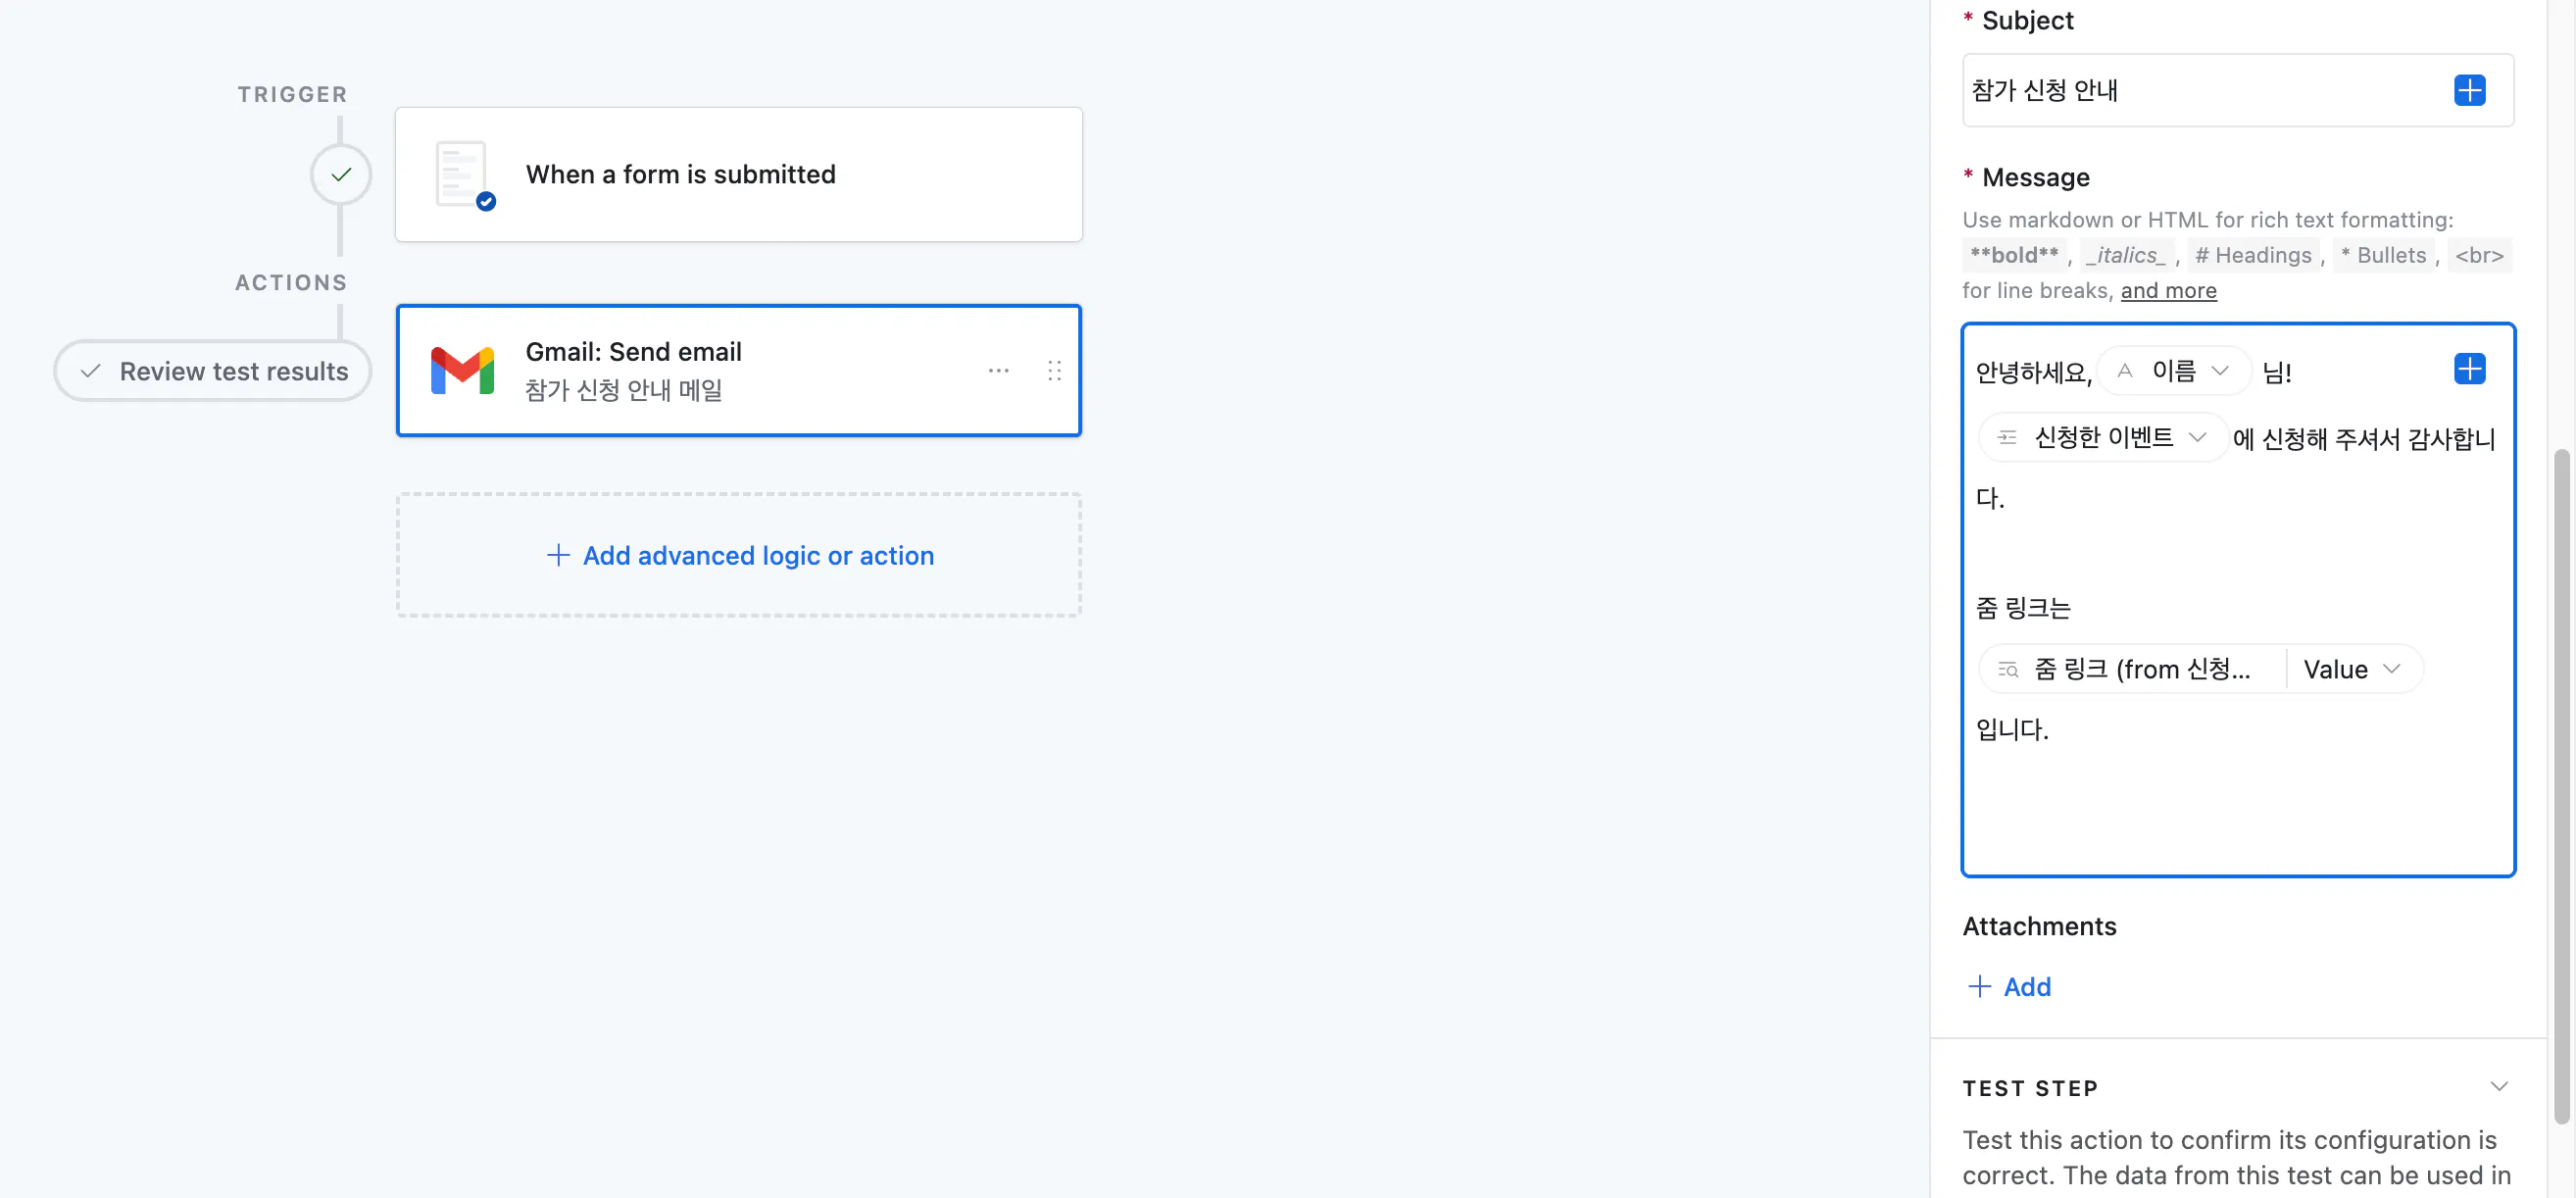
Task: Select the 'When a form is submitted' trigger
Action: 738,175
